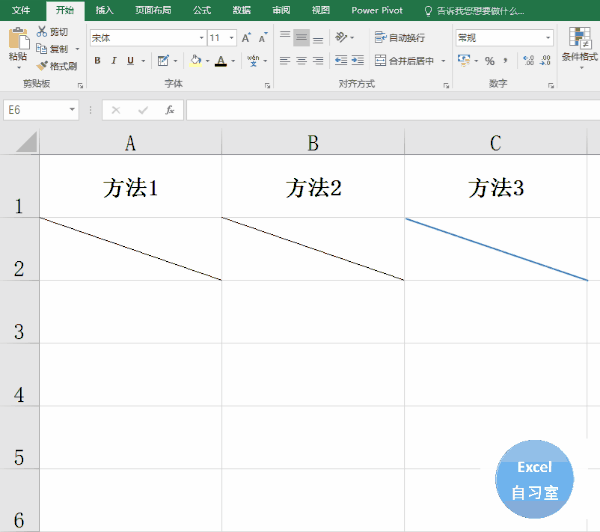Expand the underline style dropdown arrow

click(143, 60)
